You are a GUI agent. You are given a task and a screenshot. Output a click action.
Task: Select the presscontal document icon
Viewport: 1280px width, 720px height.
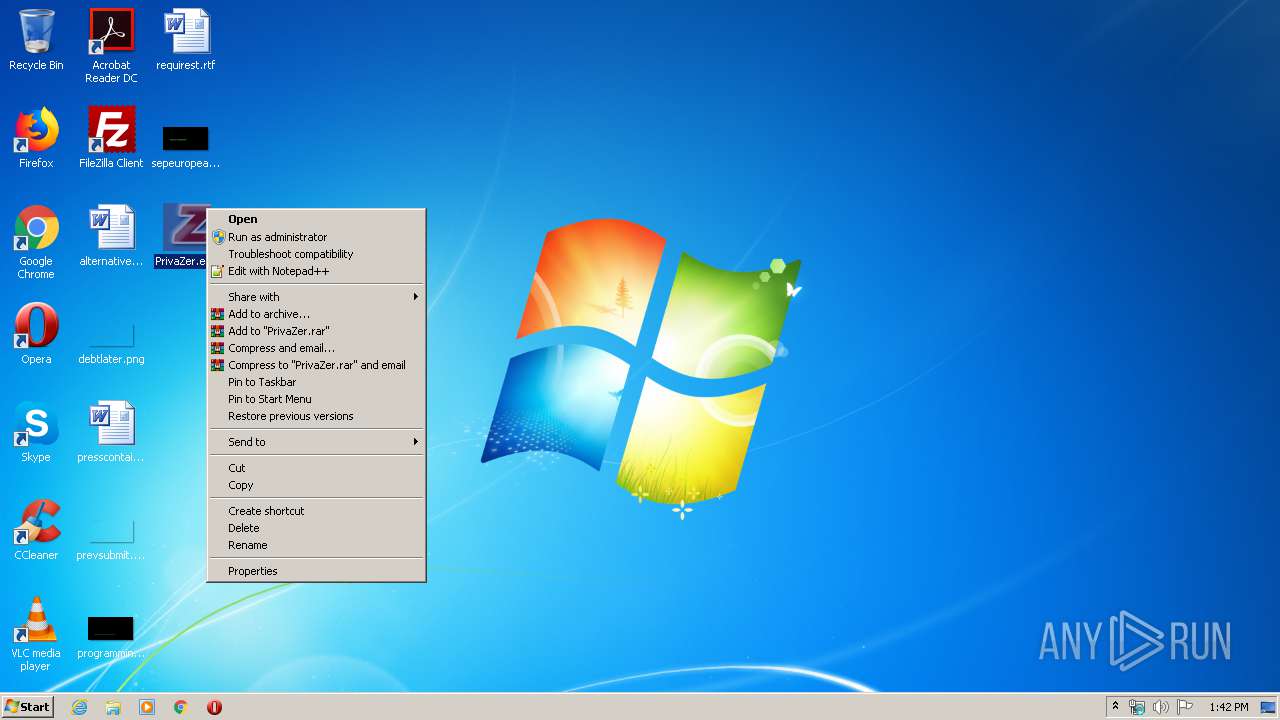[x=111, y=432]
